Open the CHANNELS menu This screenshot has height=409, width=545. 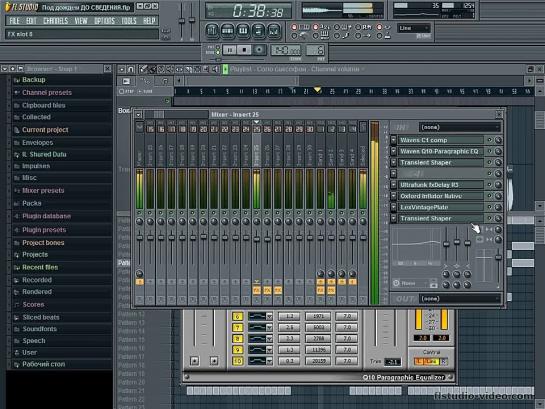55,21
